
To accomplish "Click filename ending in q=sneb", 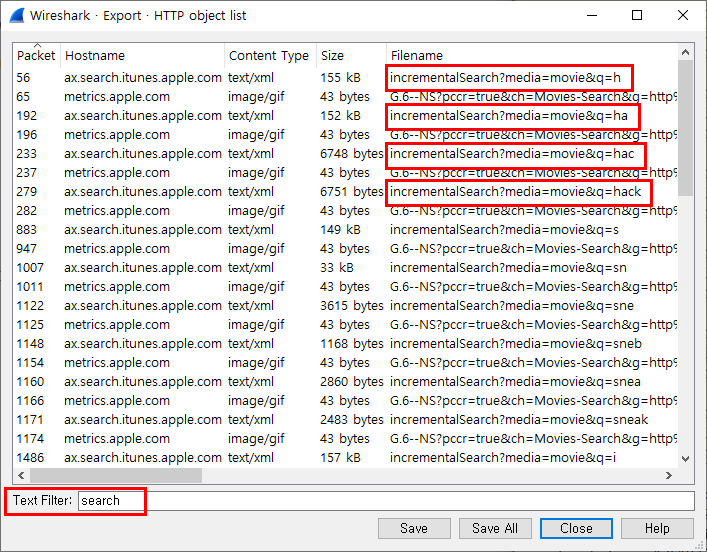I will (x=516, y=344).
